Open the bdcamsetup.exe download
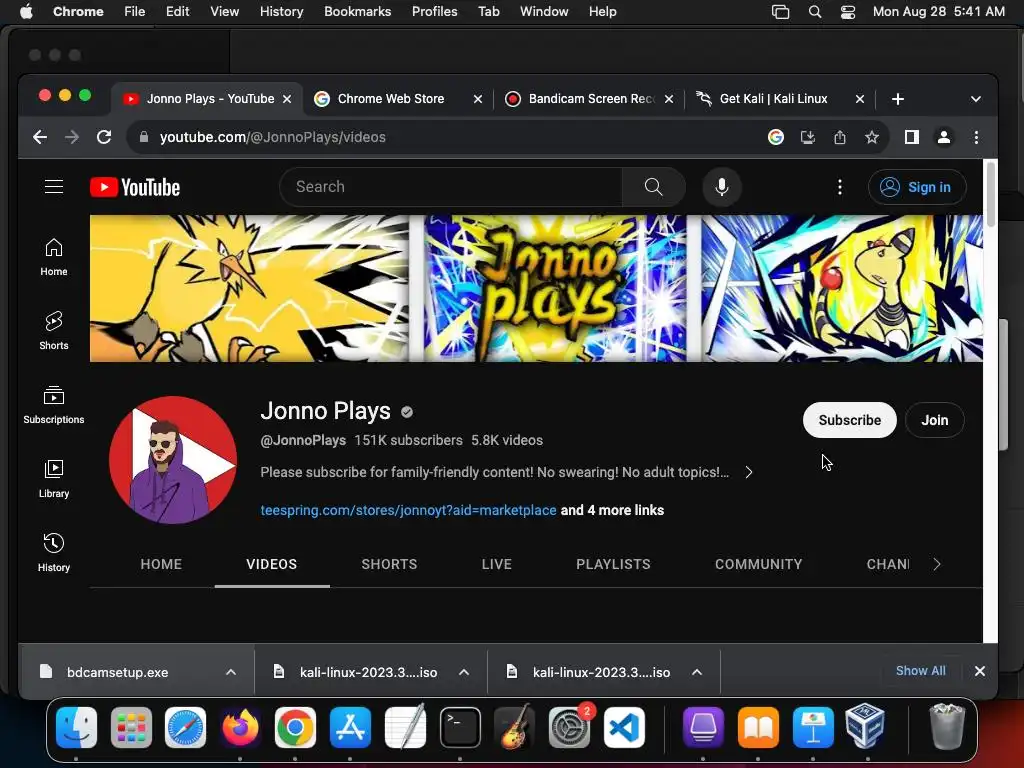The image size is (1024, 768). pos(118,672)
